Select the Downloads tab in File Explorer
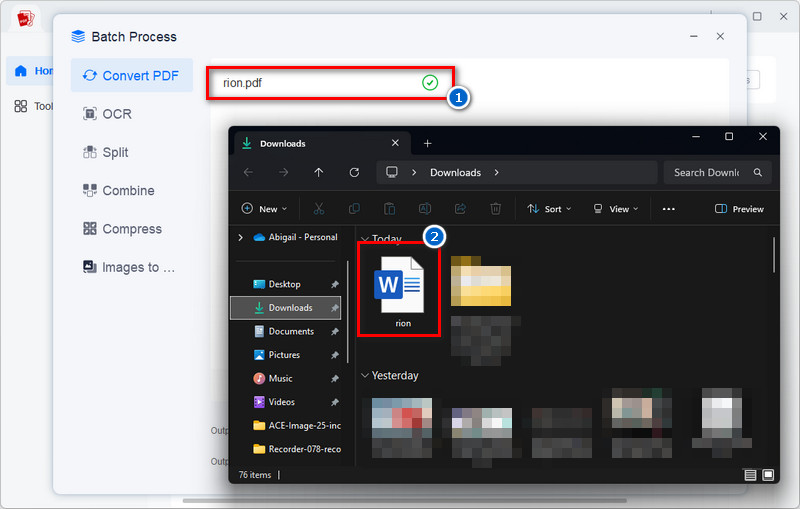800x509 pixels. click(322, 143)
